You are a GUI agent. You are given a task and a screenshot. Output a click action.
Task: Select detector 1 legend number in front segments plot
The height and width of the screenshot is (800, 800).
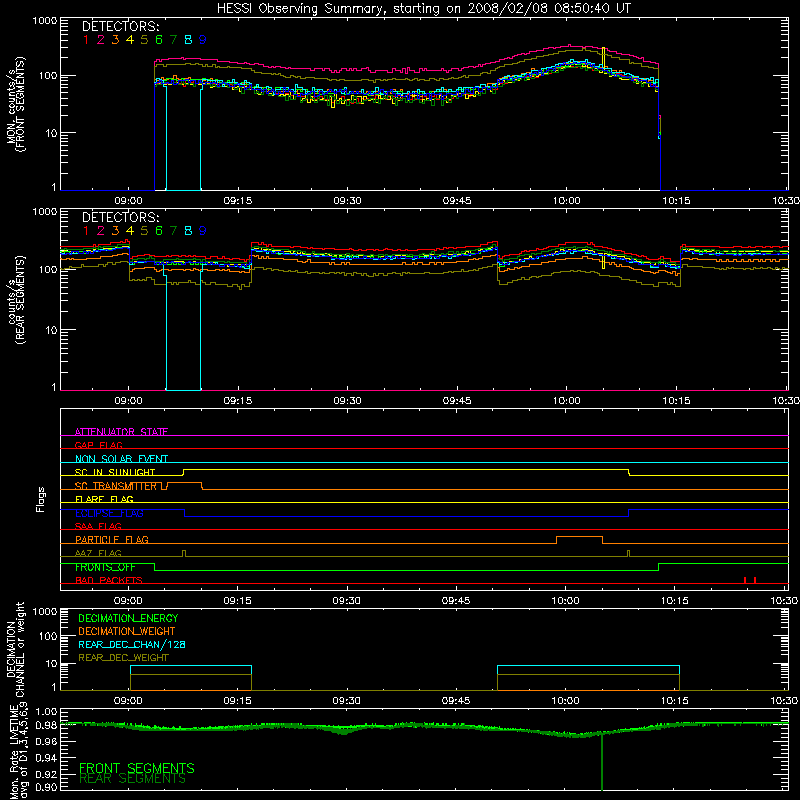86,40
